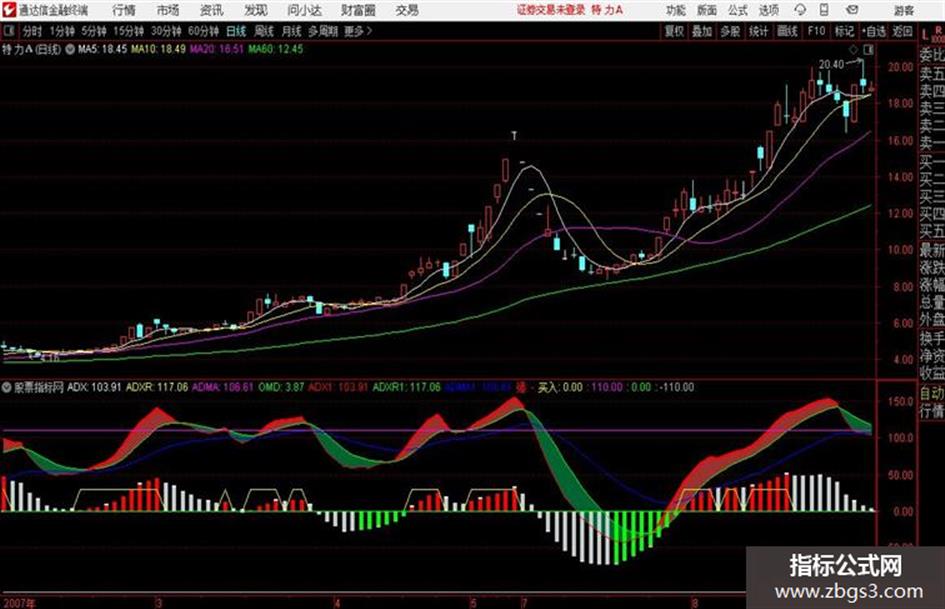Open the 市场 menu
The image size is (945, 609).
point(168,10)
